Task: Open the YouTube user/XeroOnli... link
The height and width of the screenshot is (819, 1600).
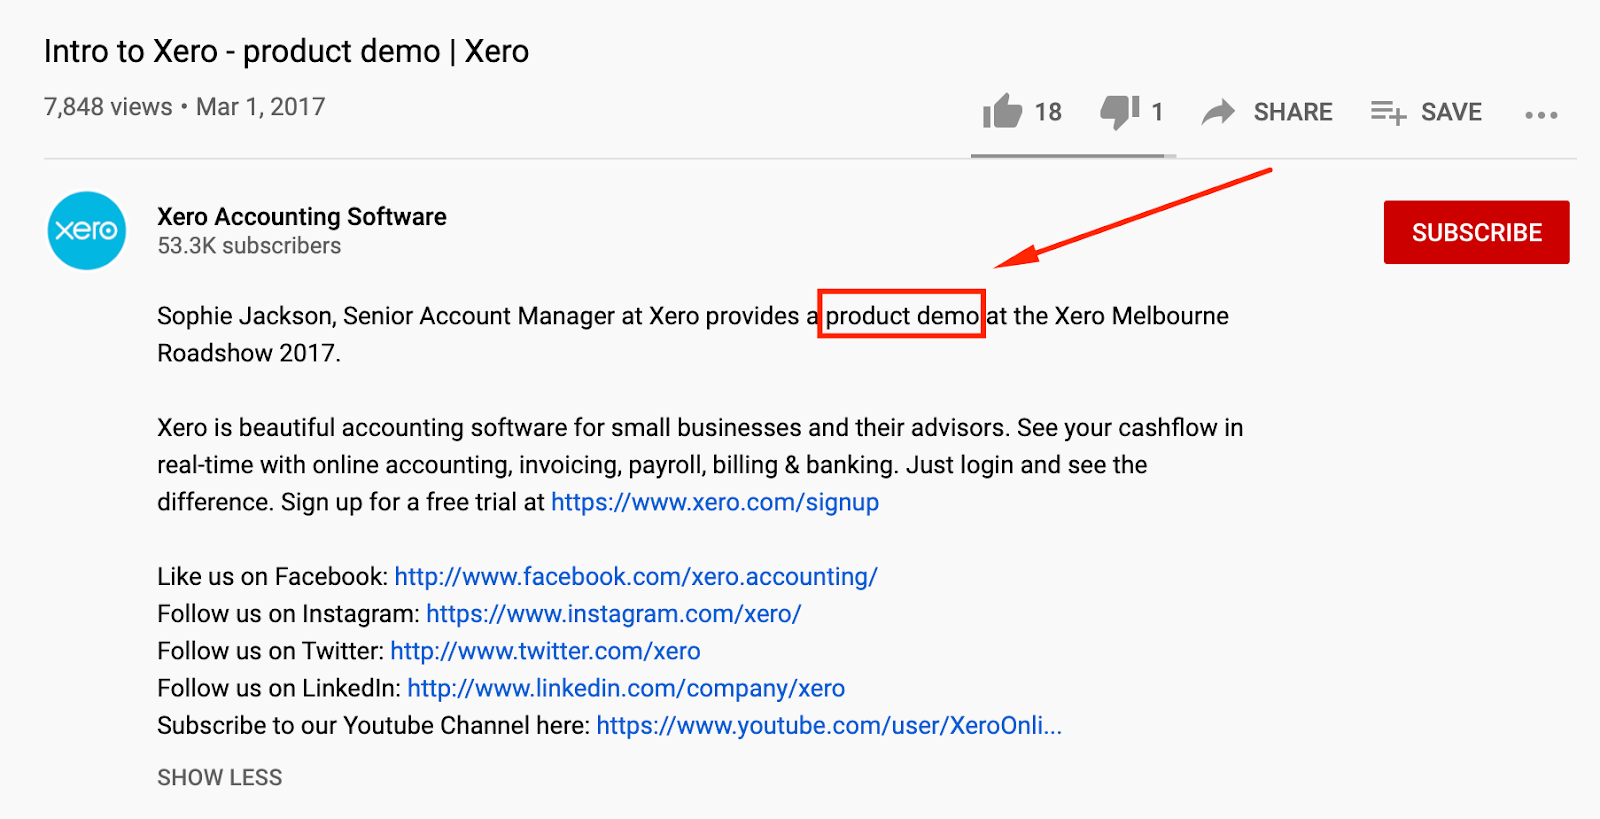Action: pos(829,725)
